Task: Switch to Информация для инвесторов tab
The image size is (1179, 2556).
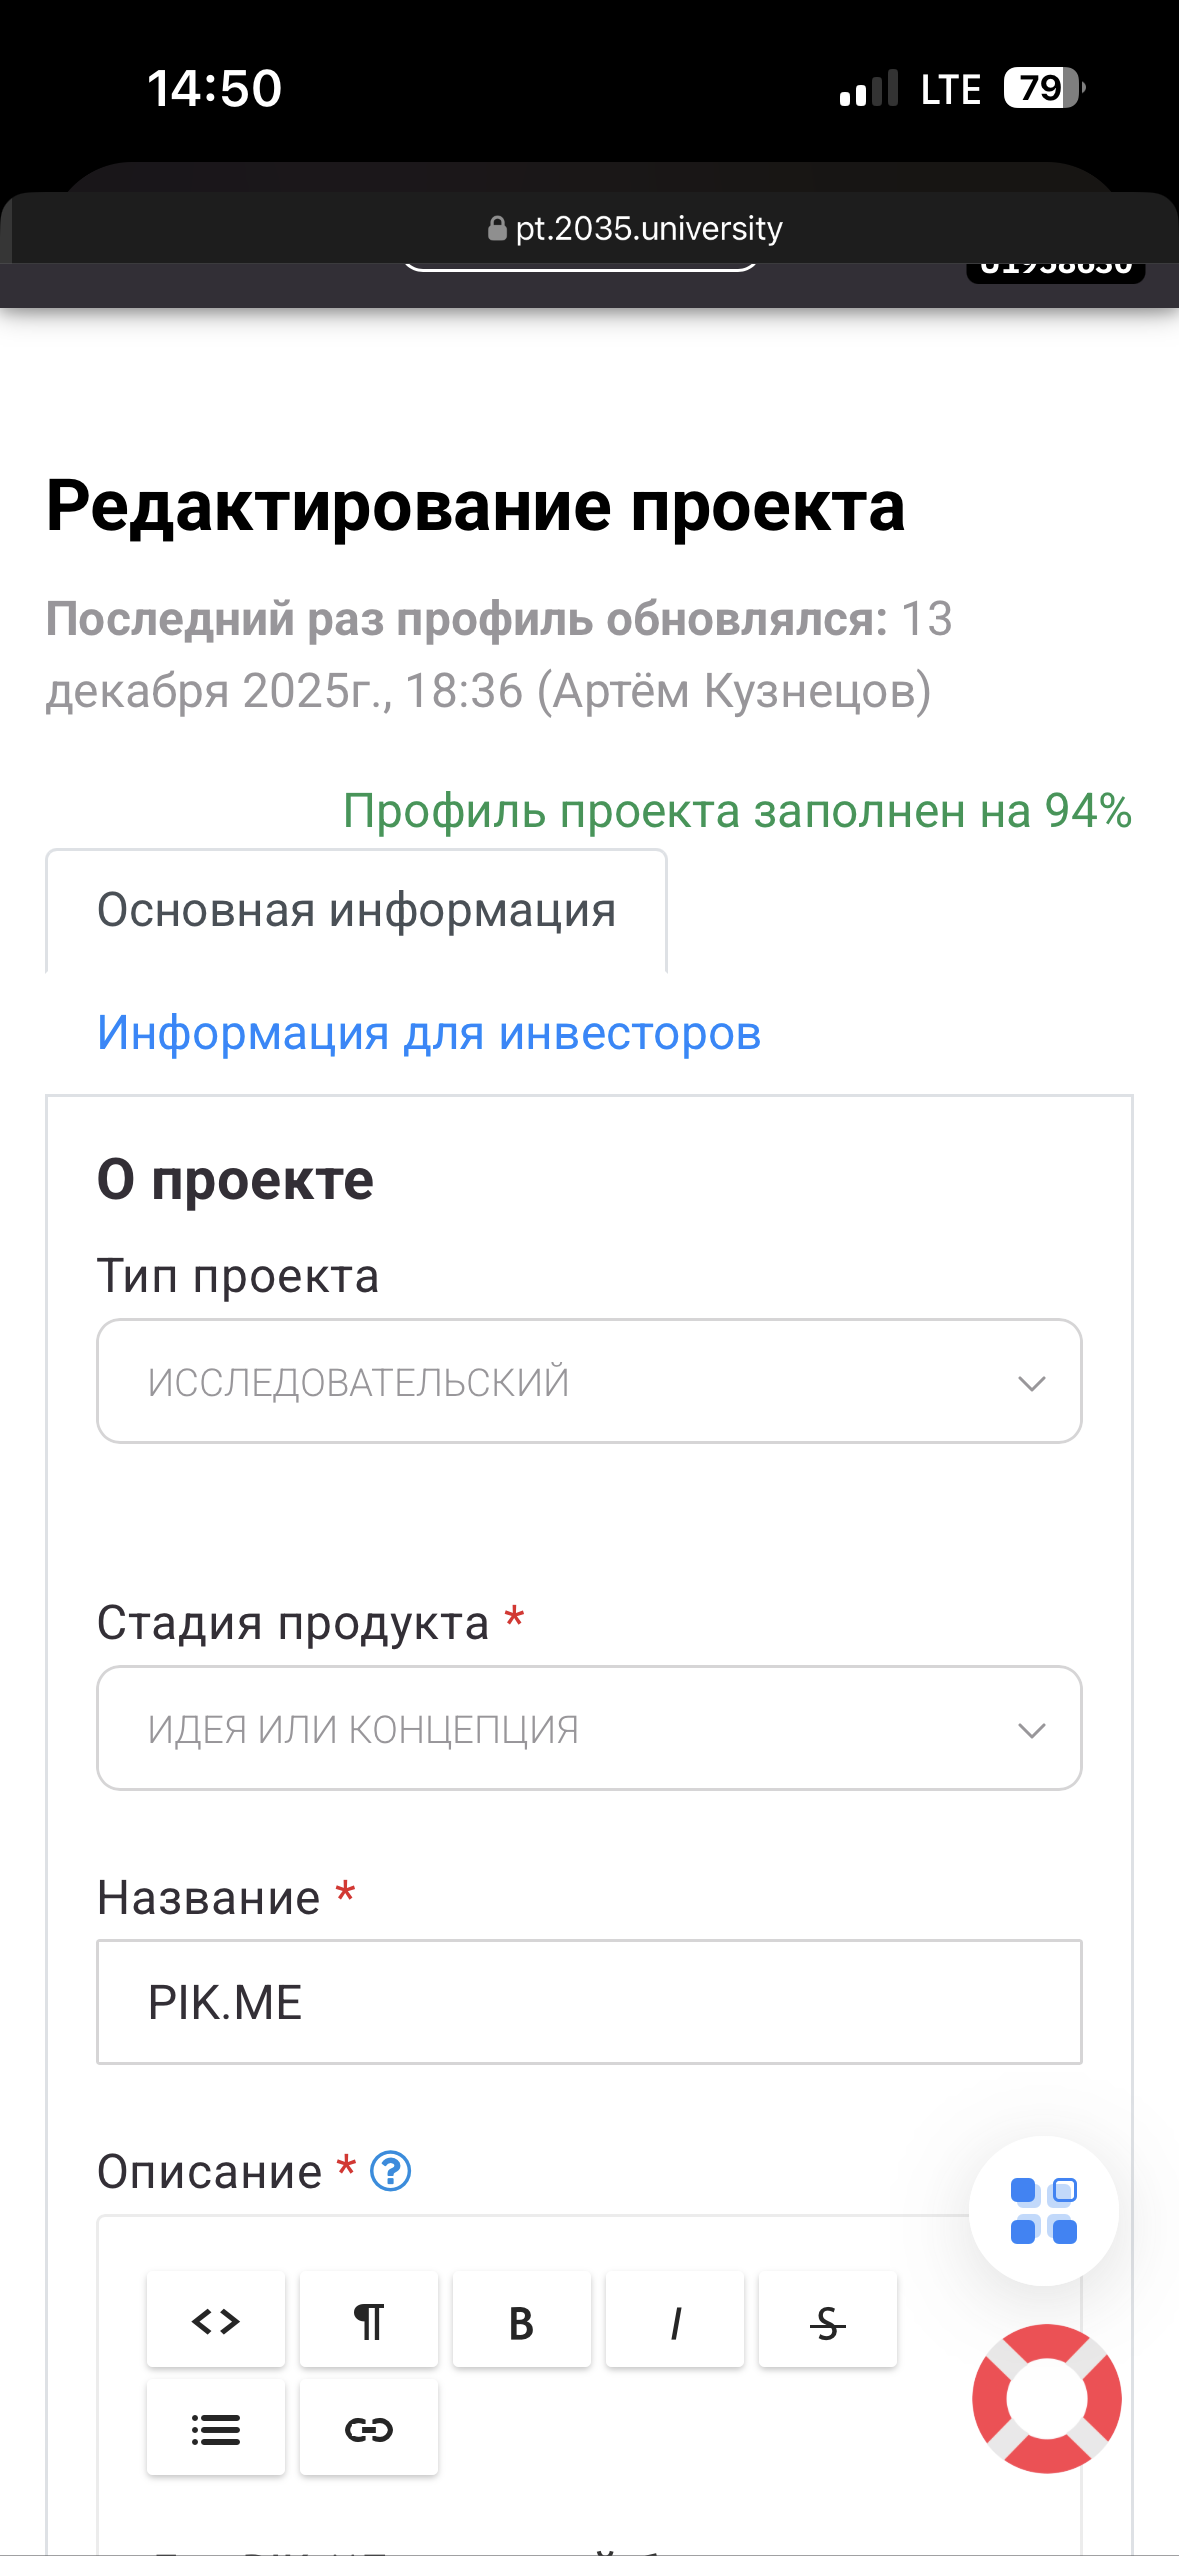Action: pyautogui.click(x=429, y=1033)
